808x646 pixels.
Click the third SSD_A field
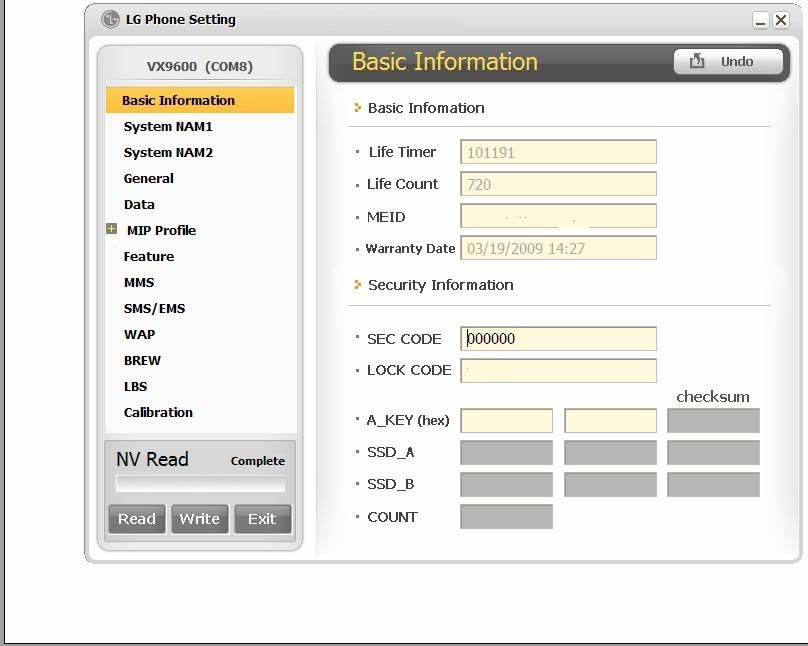(713, 453)
